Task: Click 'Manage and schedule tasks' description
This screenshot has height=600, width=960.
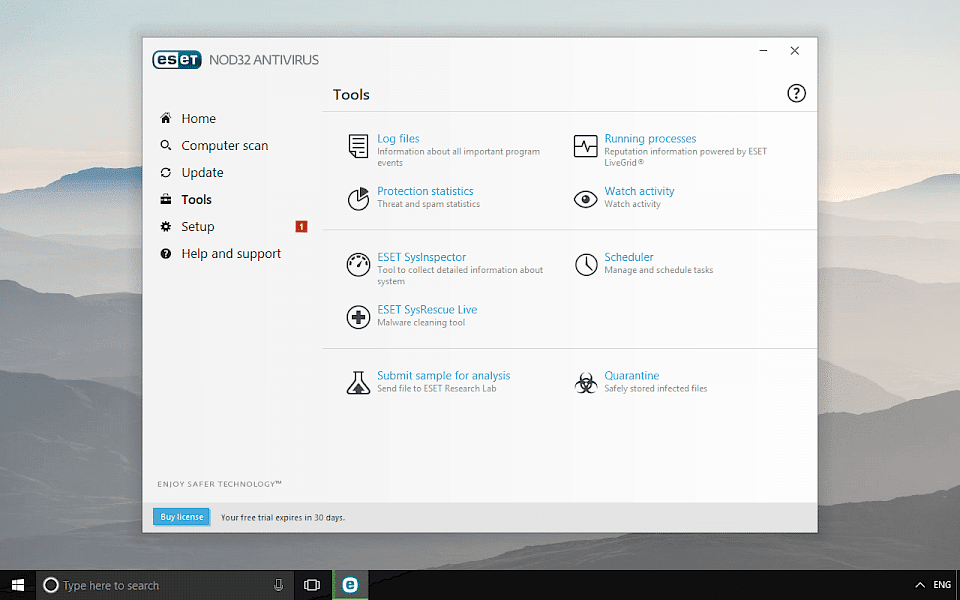Action: tap(659, 270)
